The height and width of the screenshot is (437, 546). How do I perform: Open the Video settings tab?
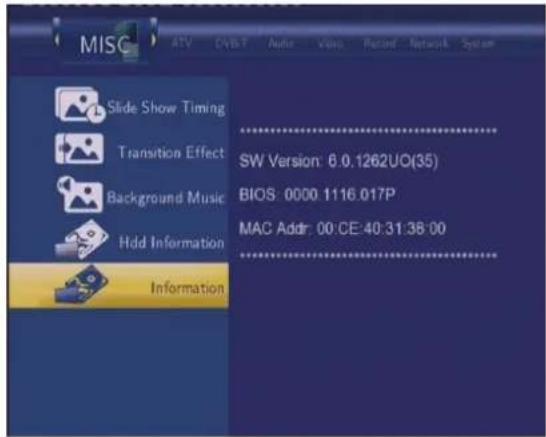330,44
